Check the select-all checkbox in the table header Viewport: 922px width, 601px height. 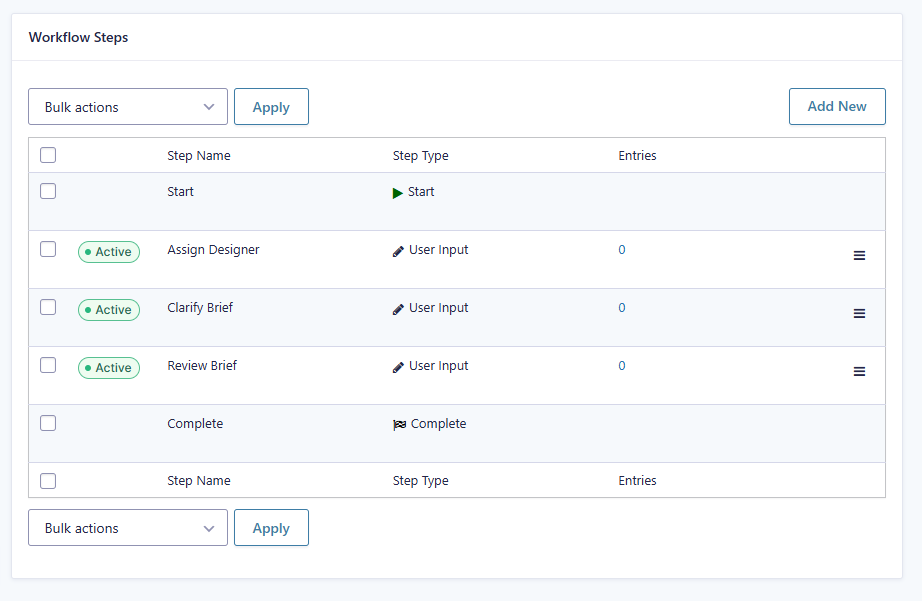coord(48,155)
